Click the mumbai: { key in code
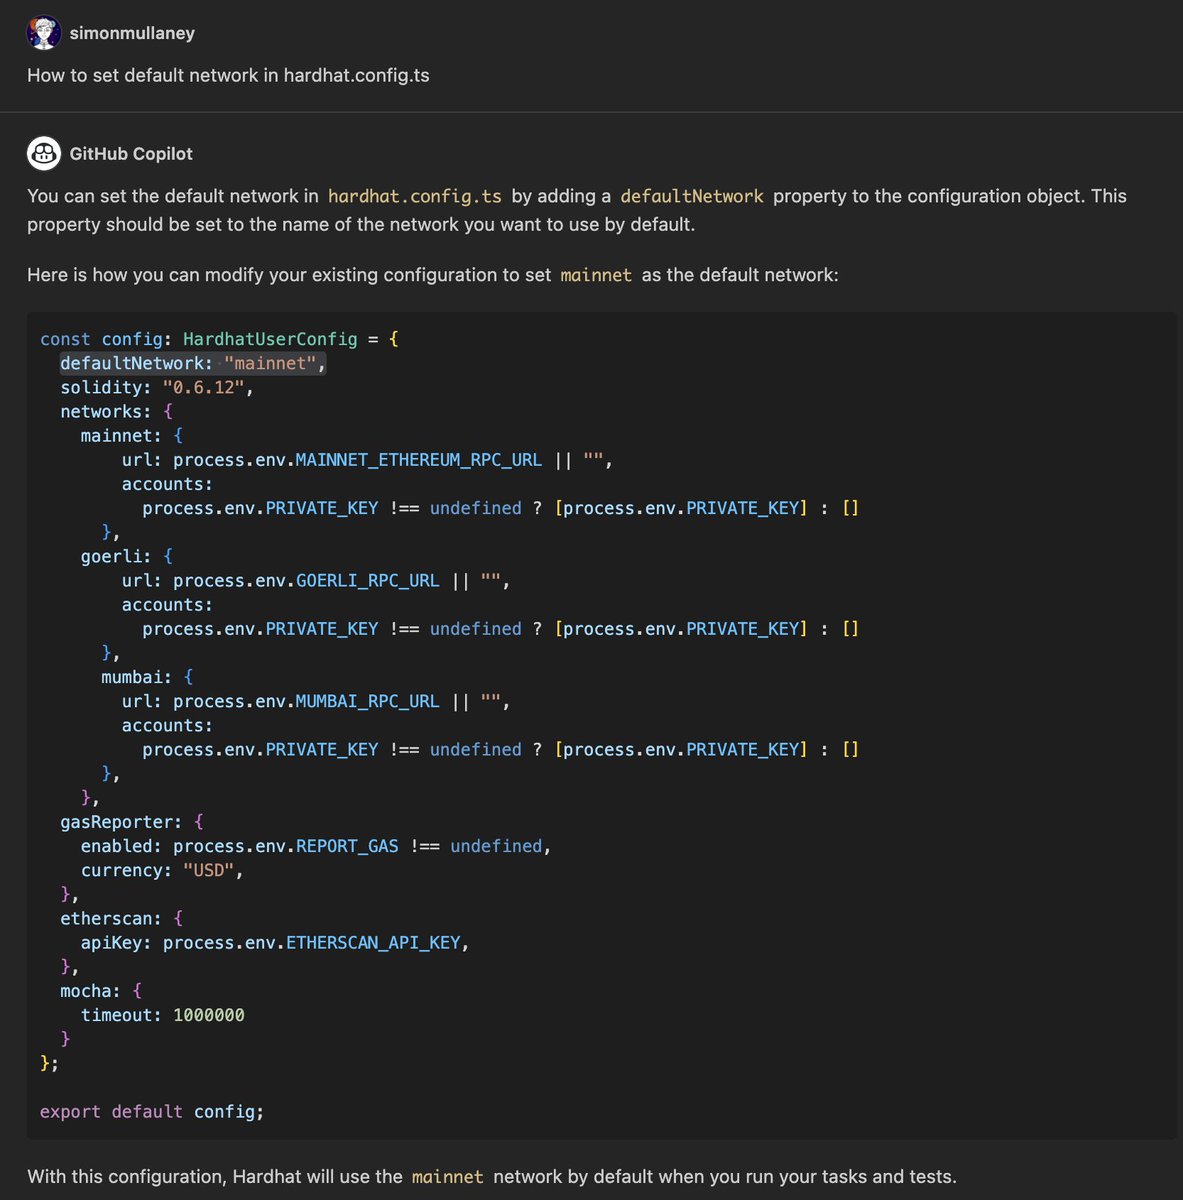This screenshot has height=1200, width=1183. pos(148,677)
